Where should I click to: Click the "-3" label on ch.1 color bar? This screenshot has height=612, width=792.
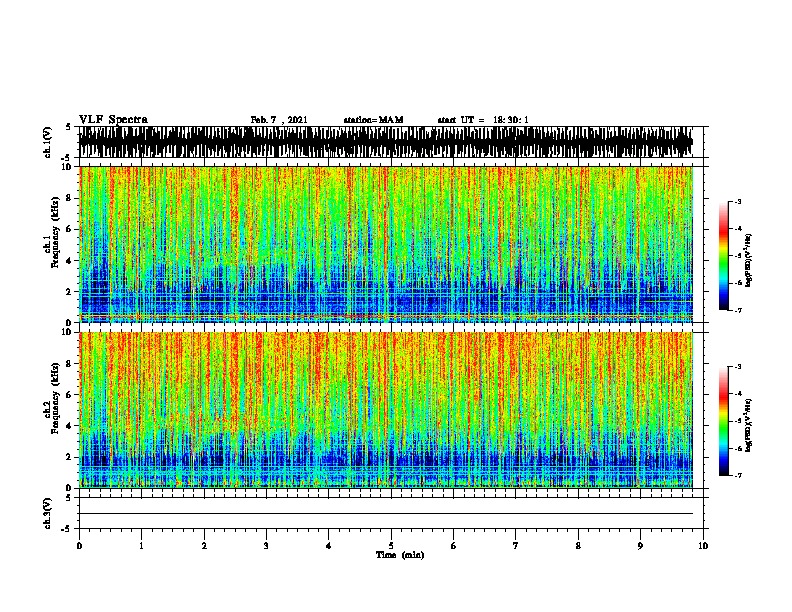(x=738, y=202)
